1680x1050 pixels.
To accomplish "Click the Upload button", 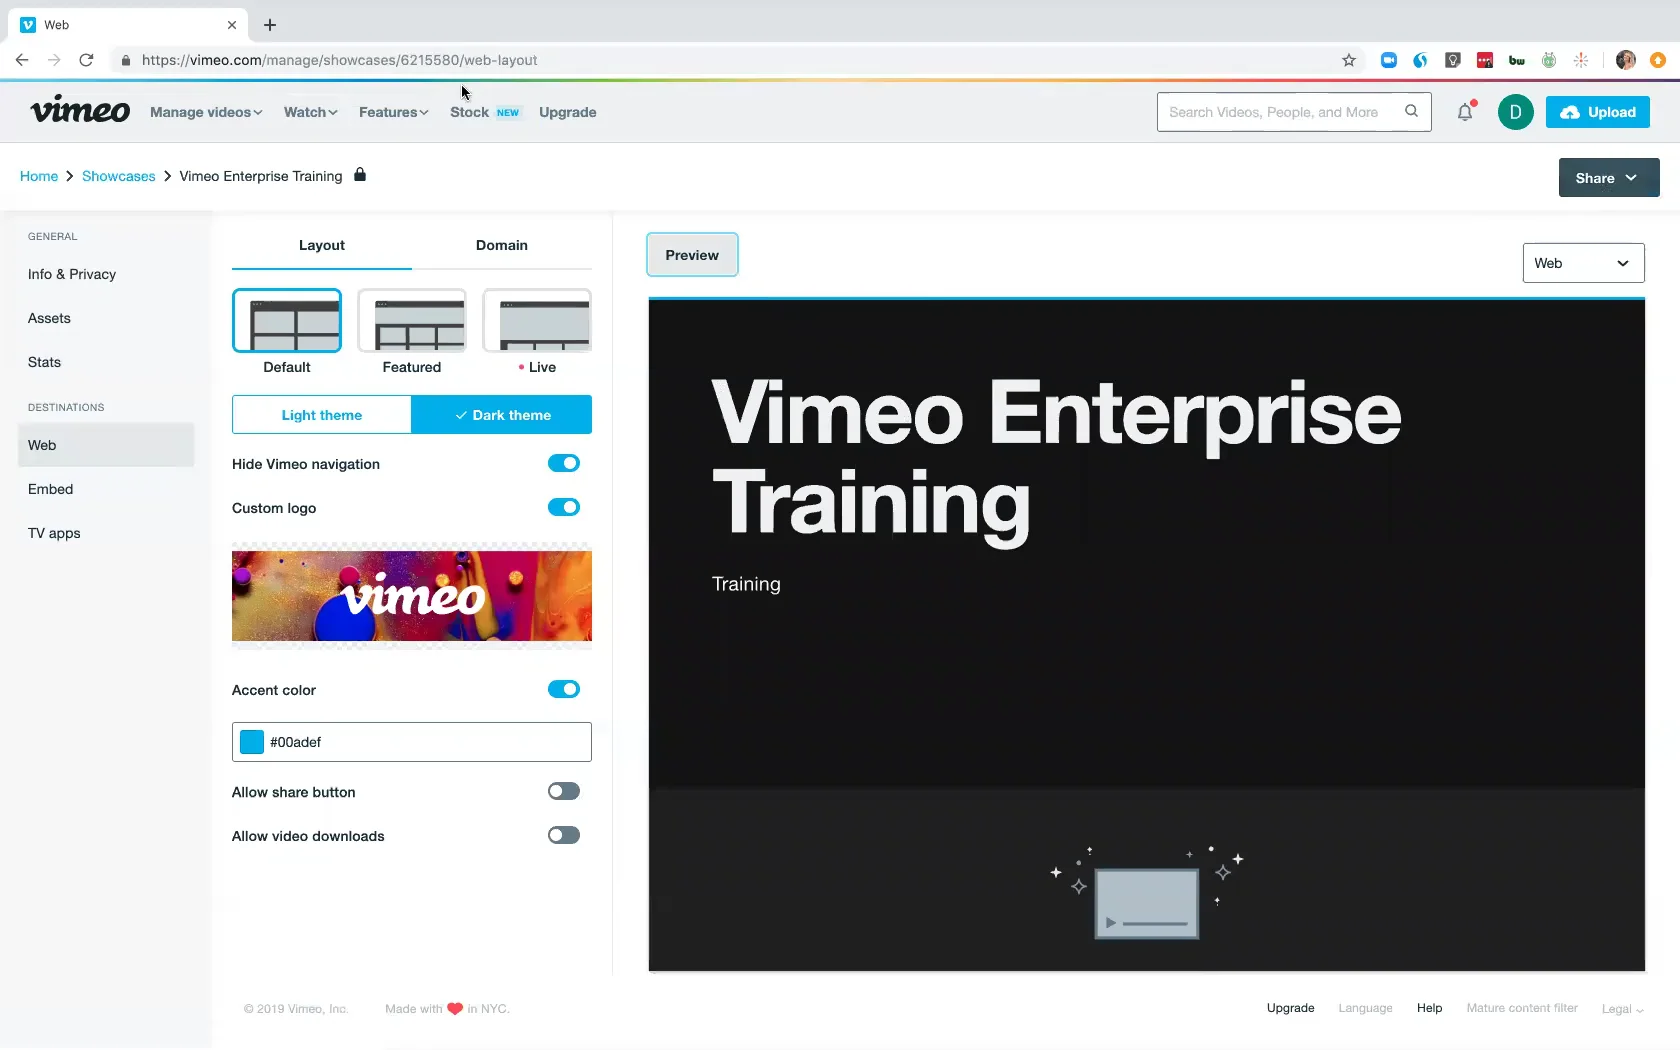I will [x=1598, y=112].
